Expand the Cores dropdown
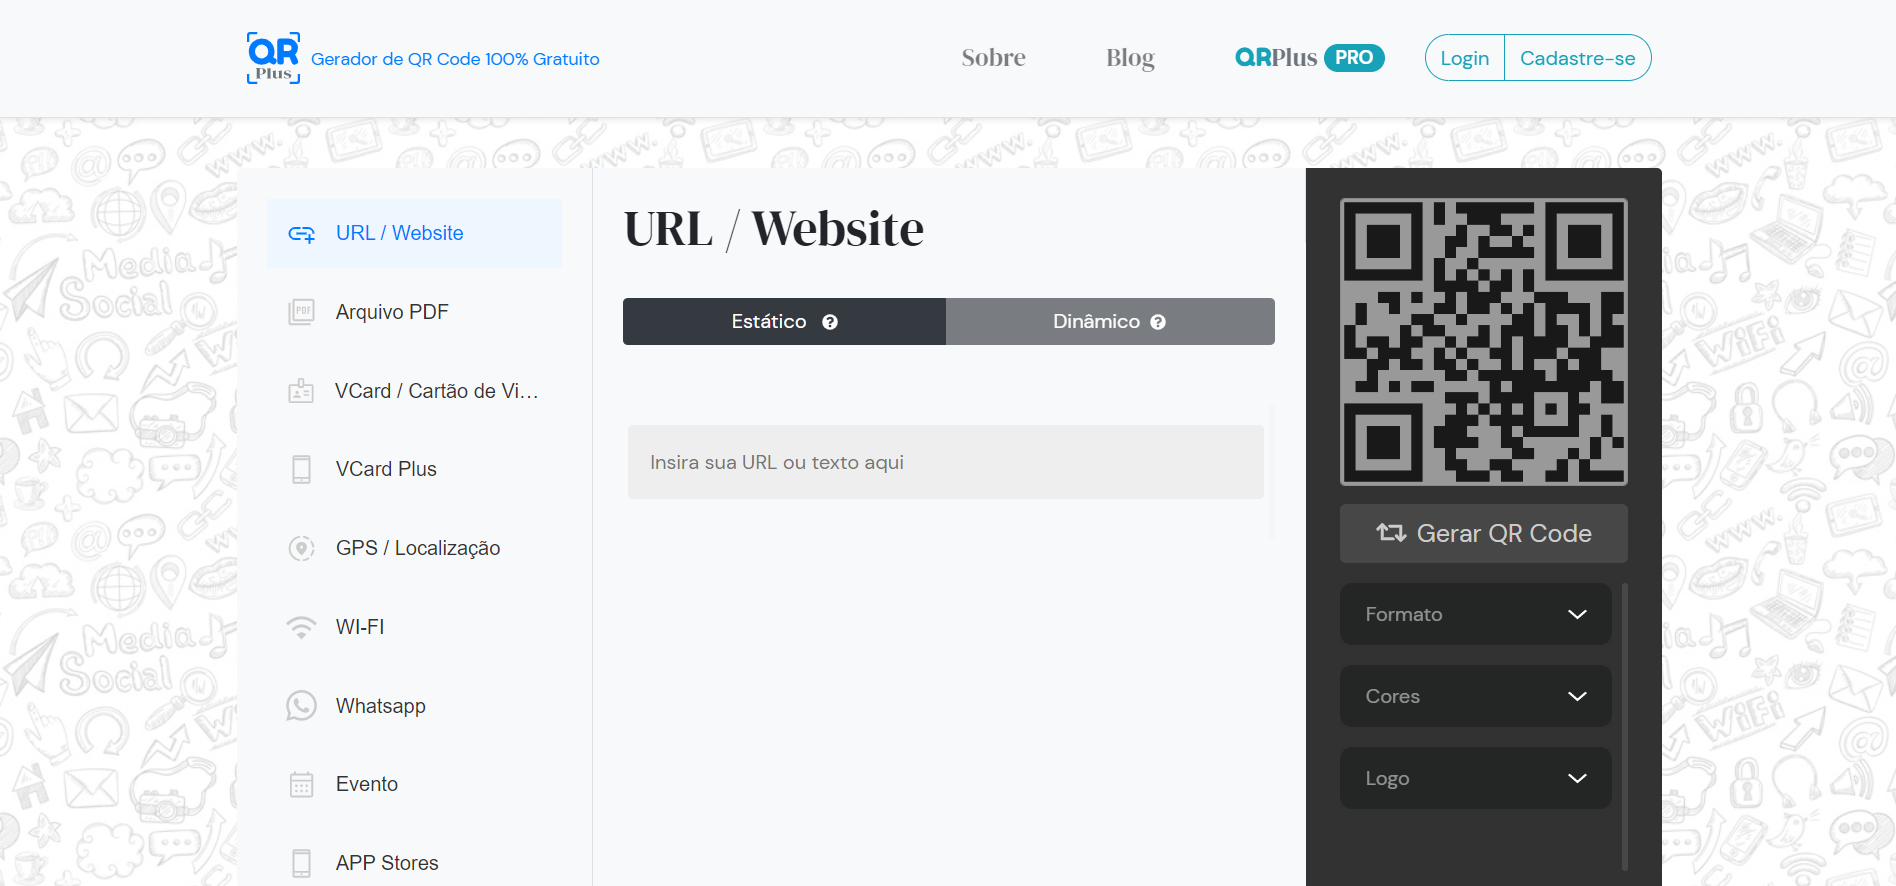1896x886 pixels. coord(1475,696)
